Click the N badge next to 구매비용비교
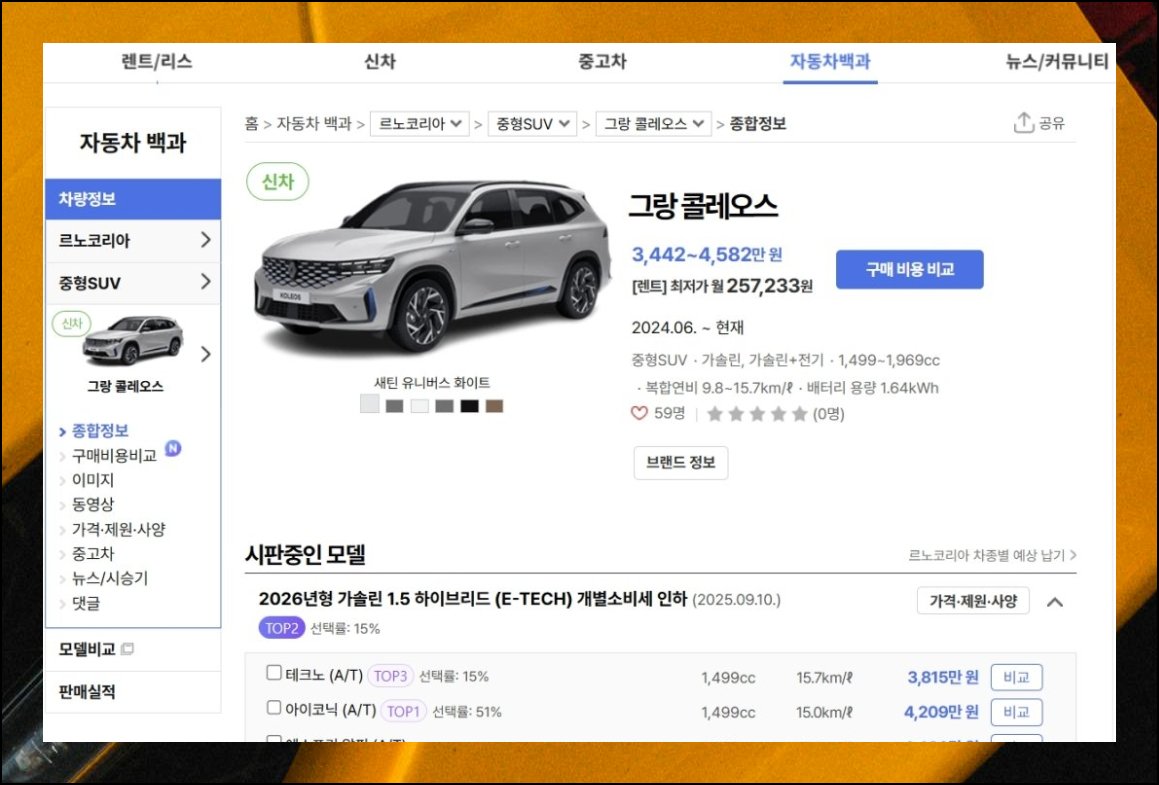 coord(172,448)
